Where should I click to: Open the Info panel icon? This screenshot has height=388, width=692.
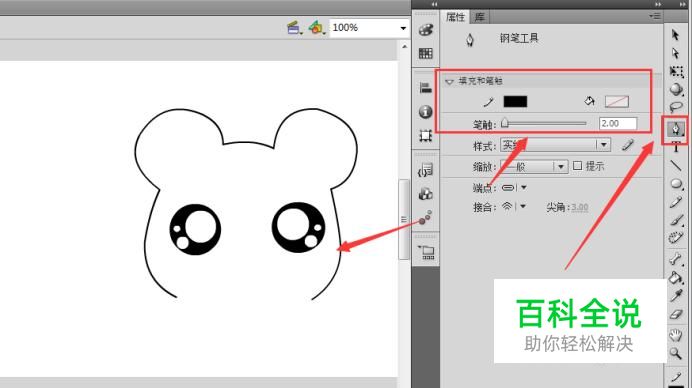426,112
